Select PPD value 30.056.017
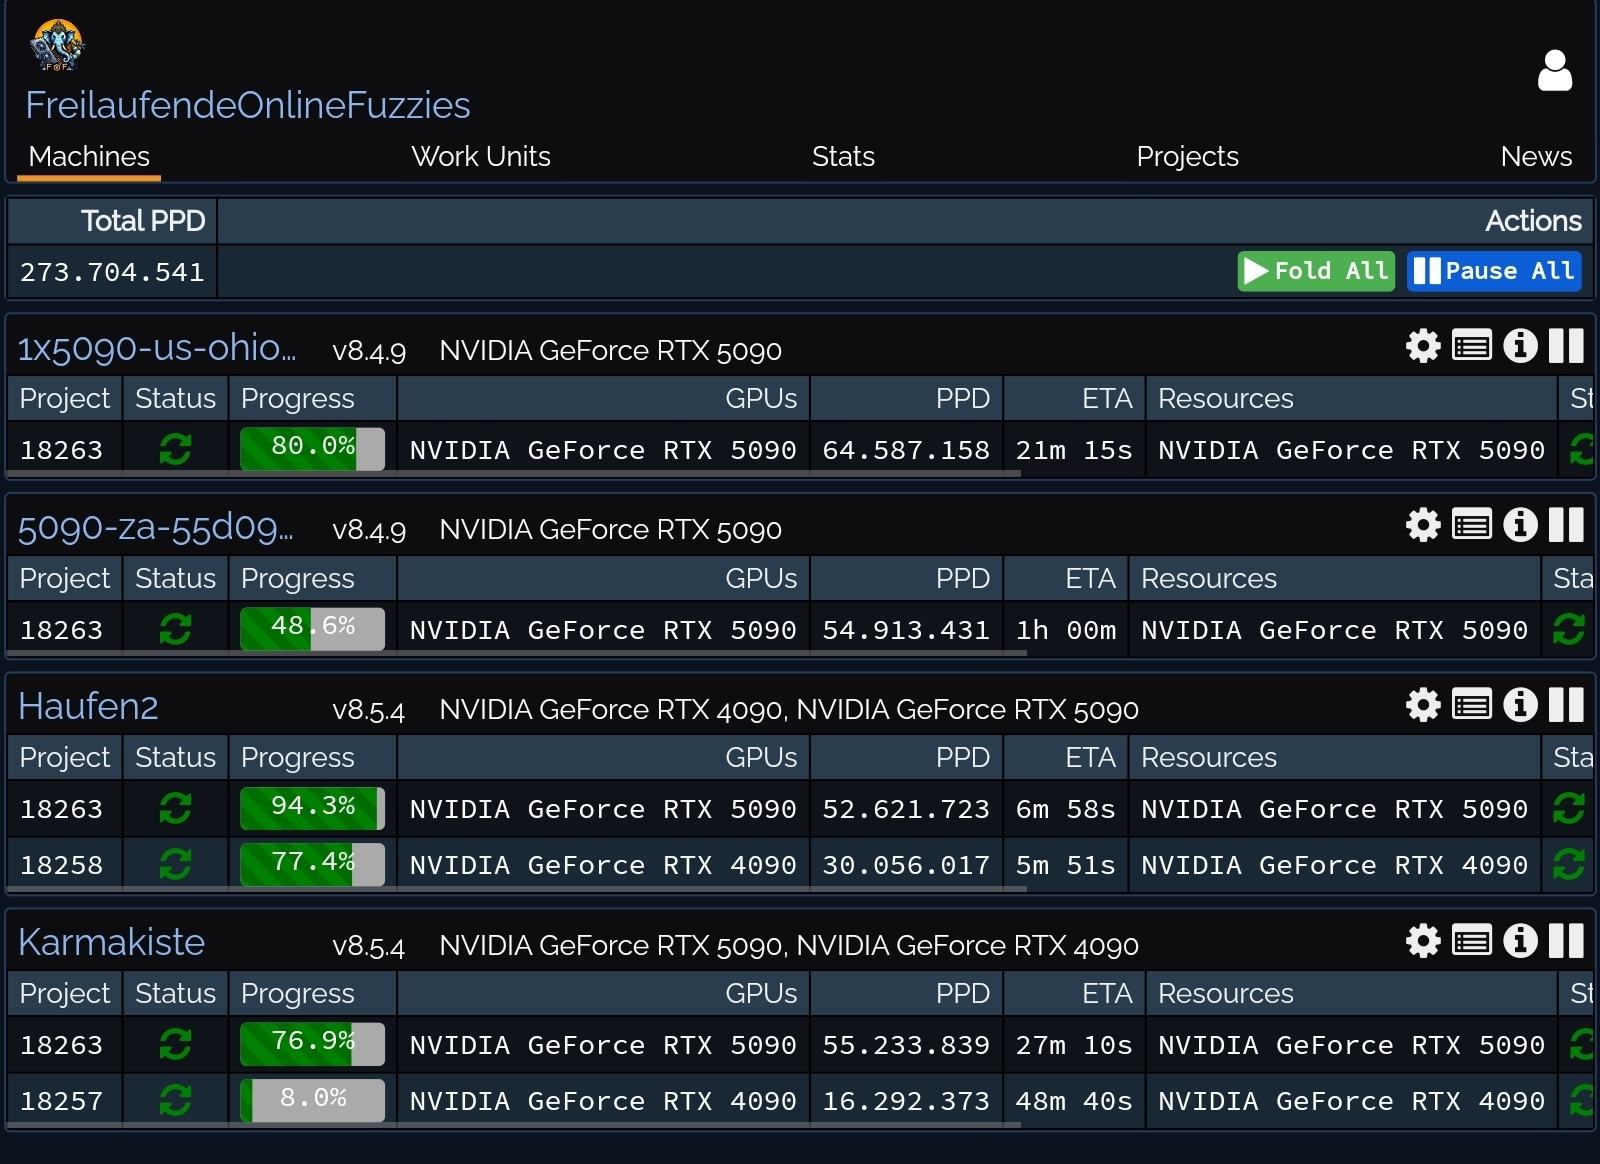 click(906, 865)
